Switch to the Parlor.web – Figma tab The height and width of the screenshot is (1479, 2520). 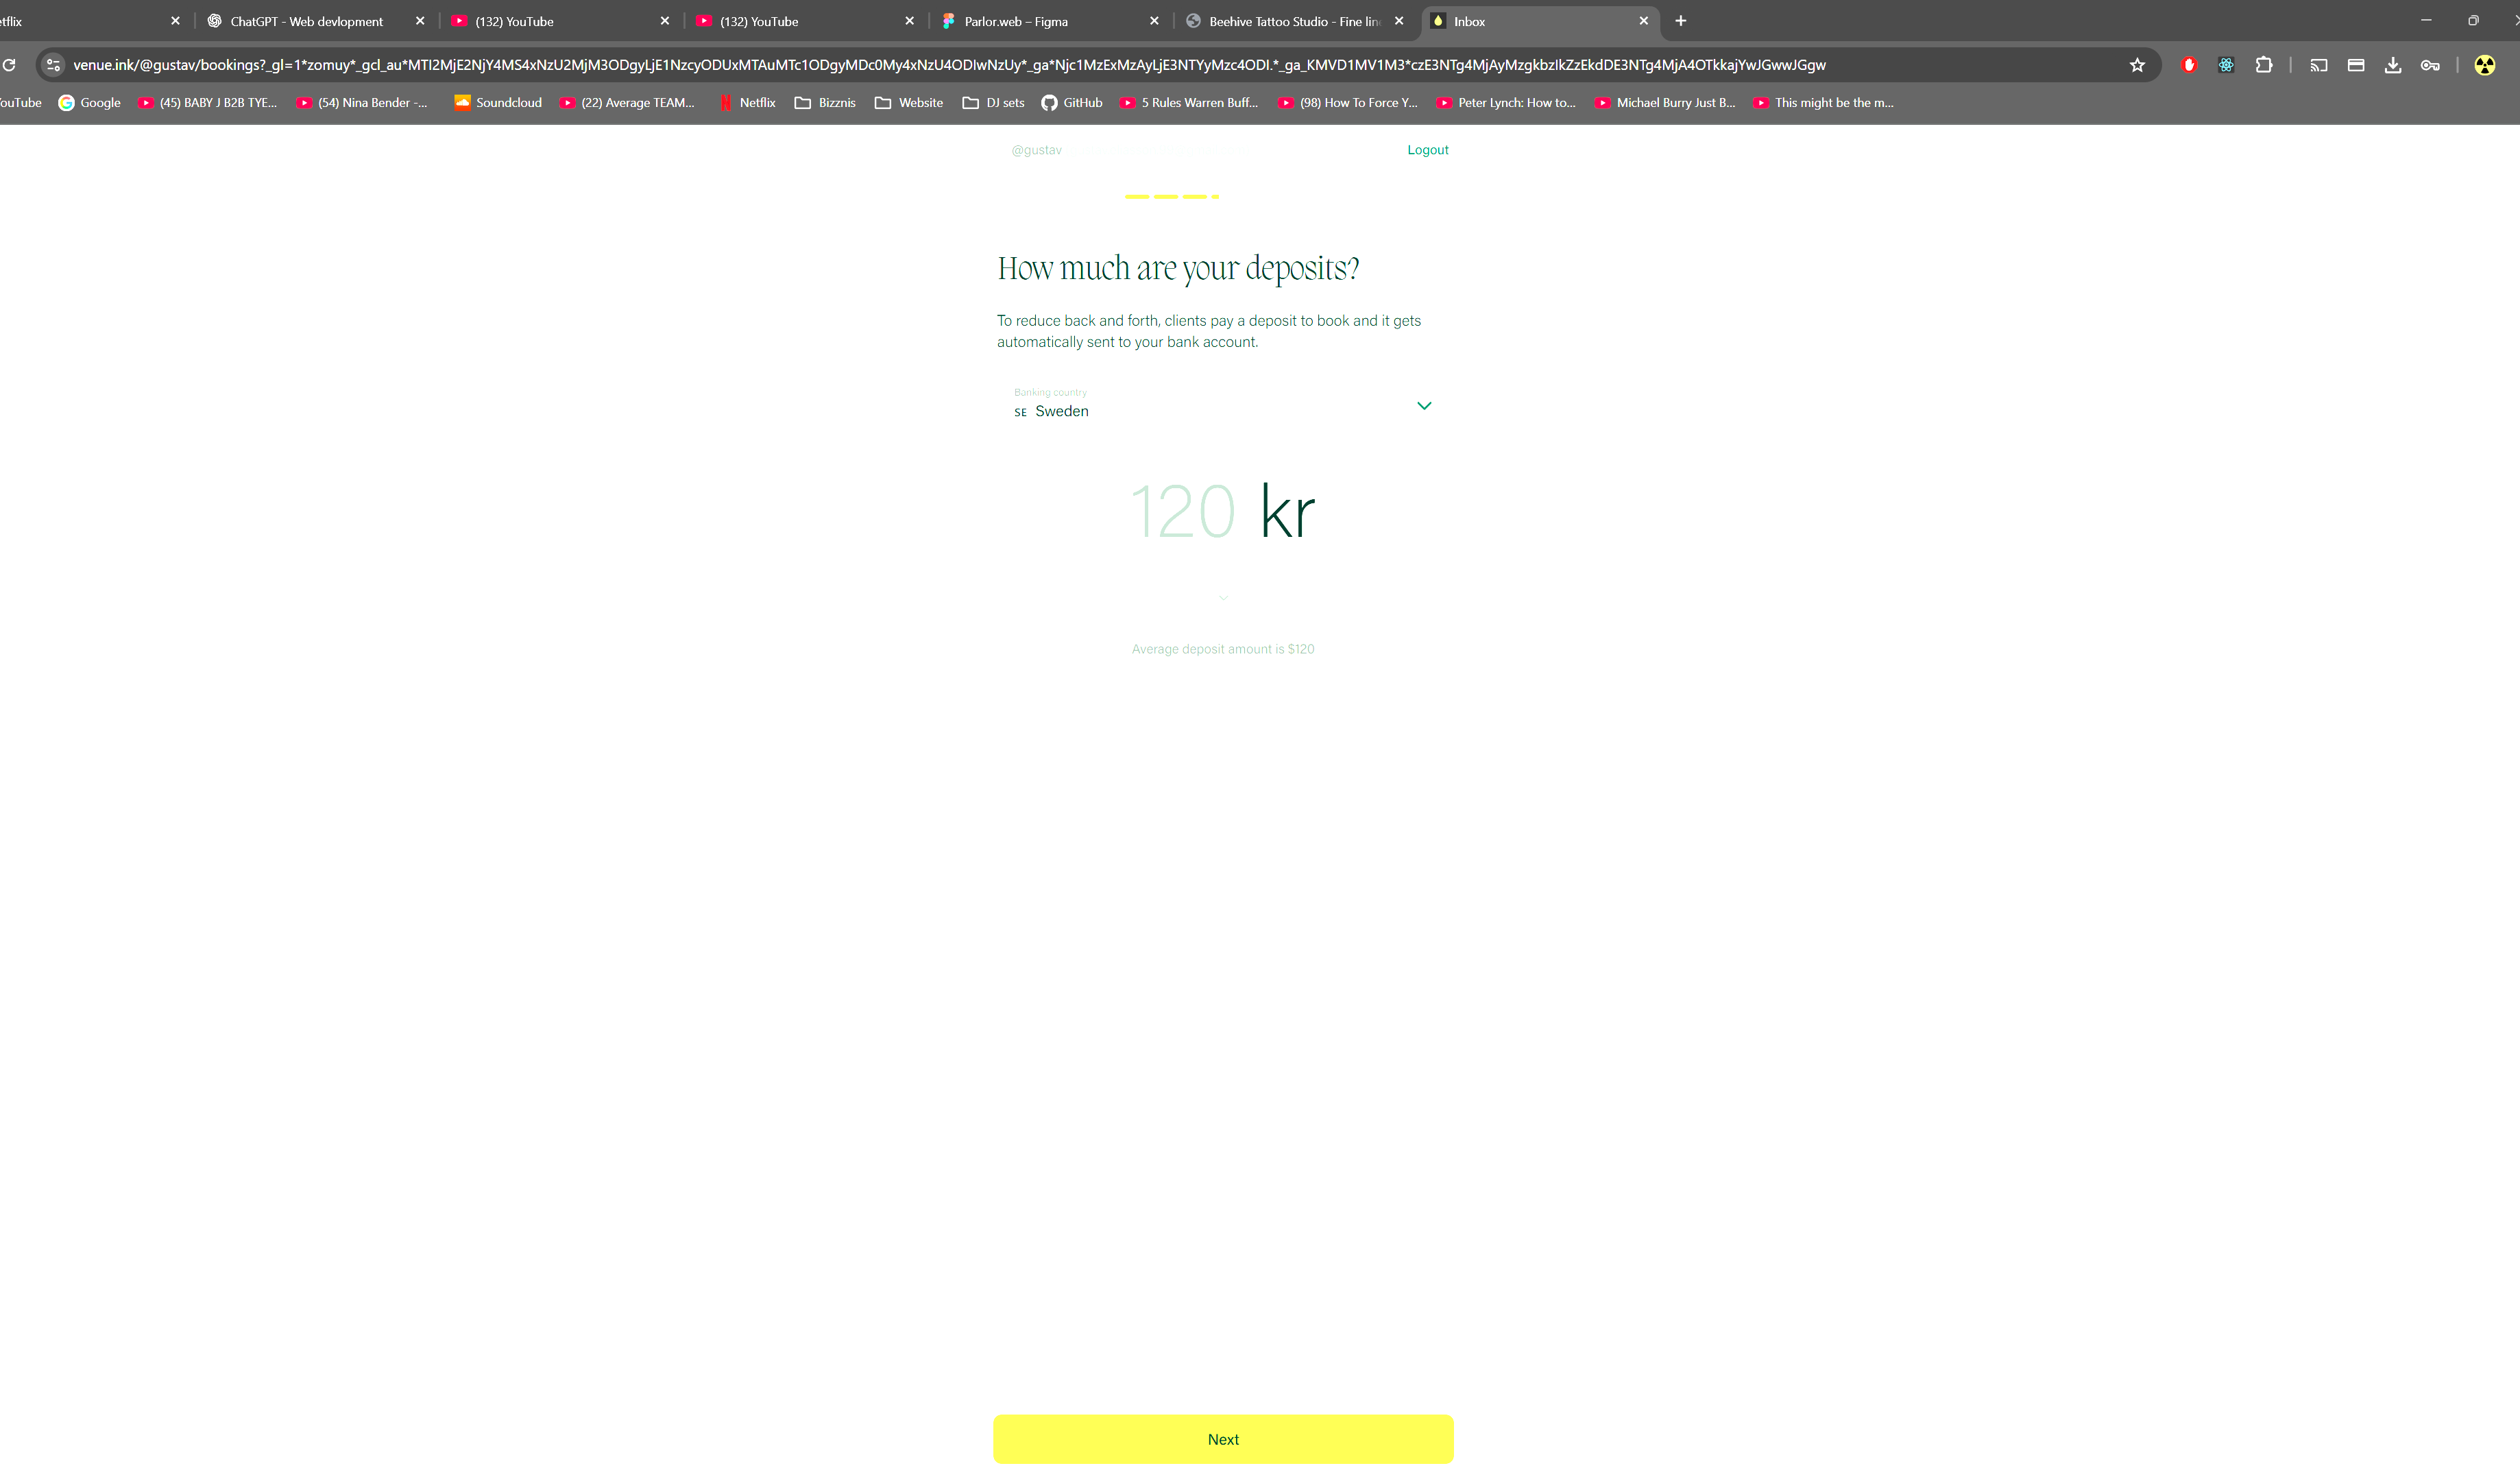coord(1015,21)
